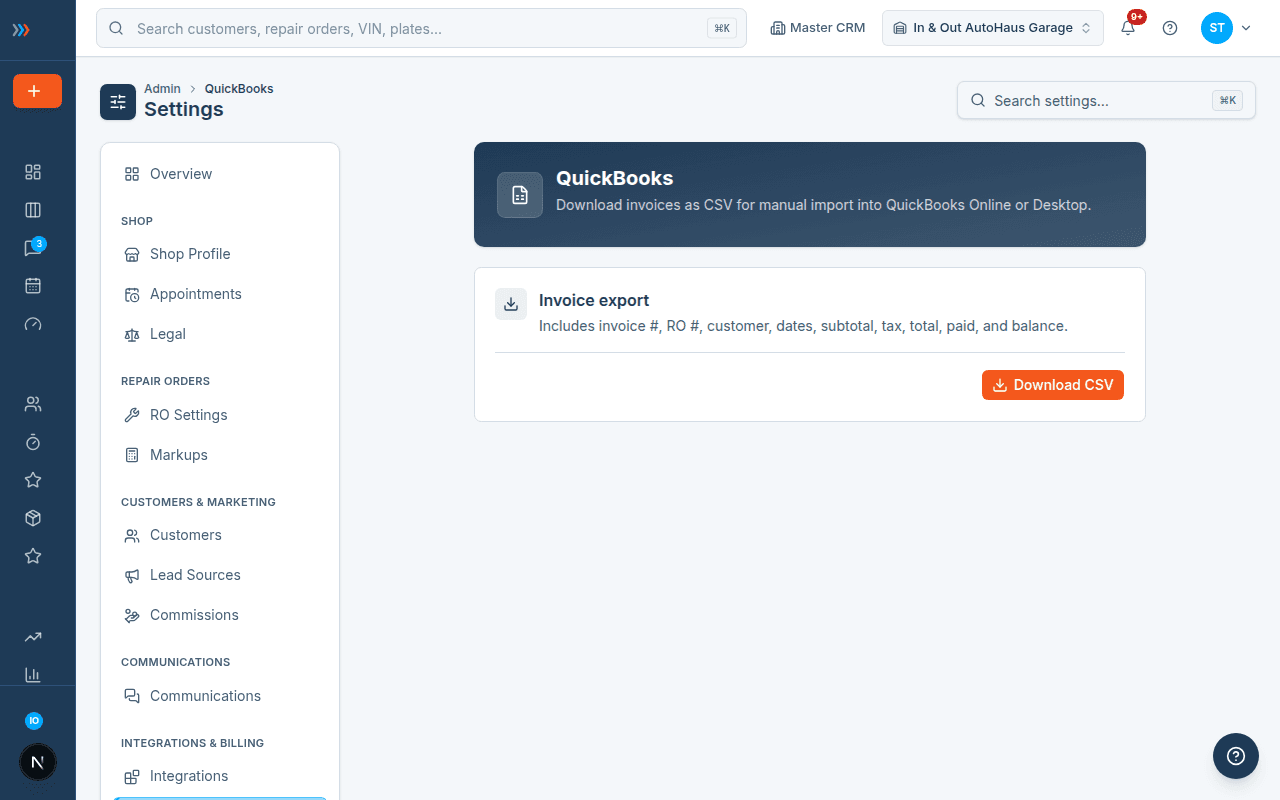Viewport: 1280px width, 800px height.
Task: Open Integrations settings
Action: pos(220,776)
